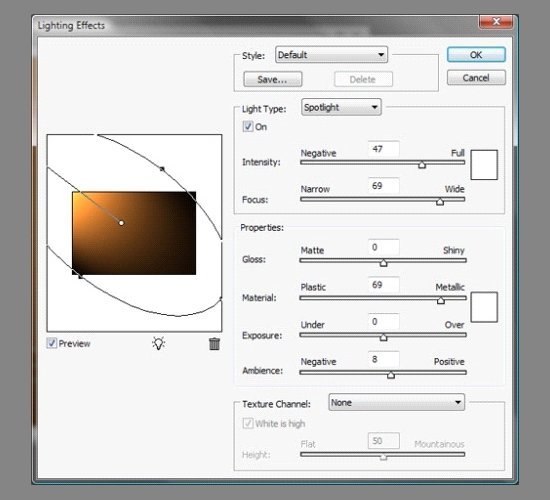Click the trash can delete-light icon
The height and width of the screenshot is (500, 550).
tap(214, 344)
